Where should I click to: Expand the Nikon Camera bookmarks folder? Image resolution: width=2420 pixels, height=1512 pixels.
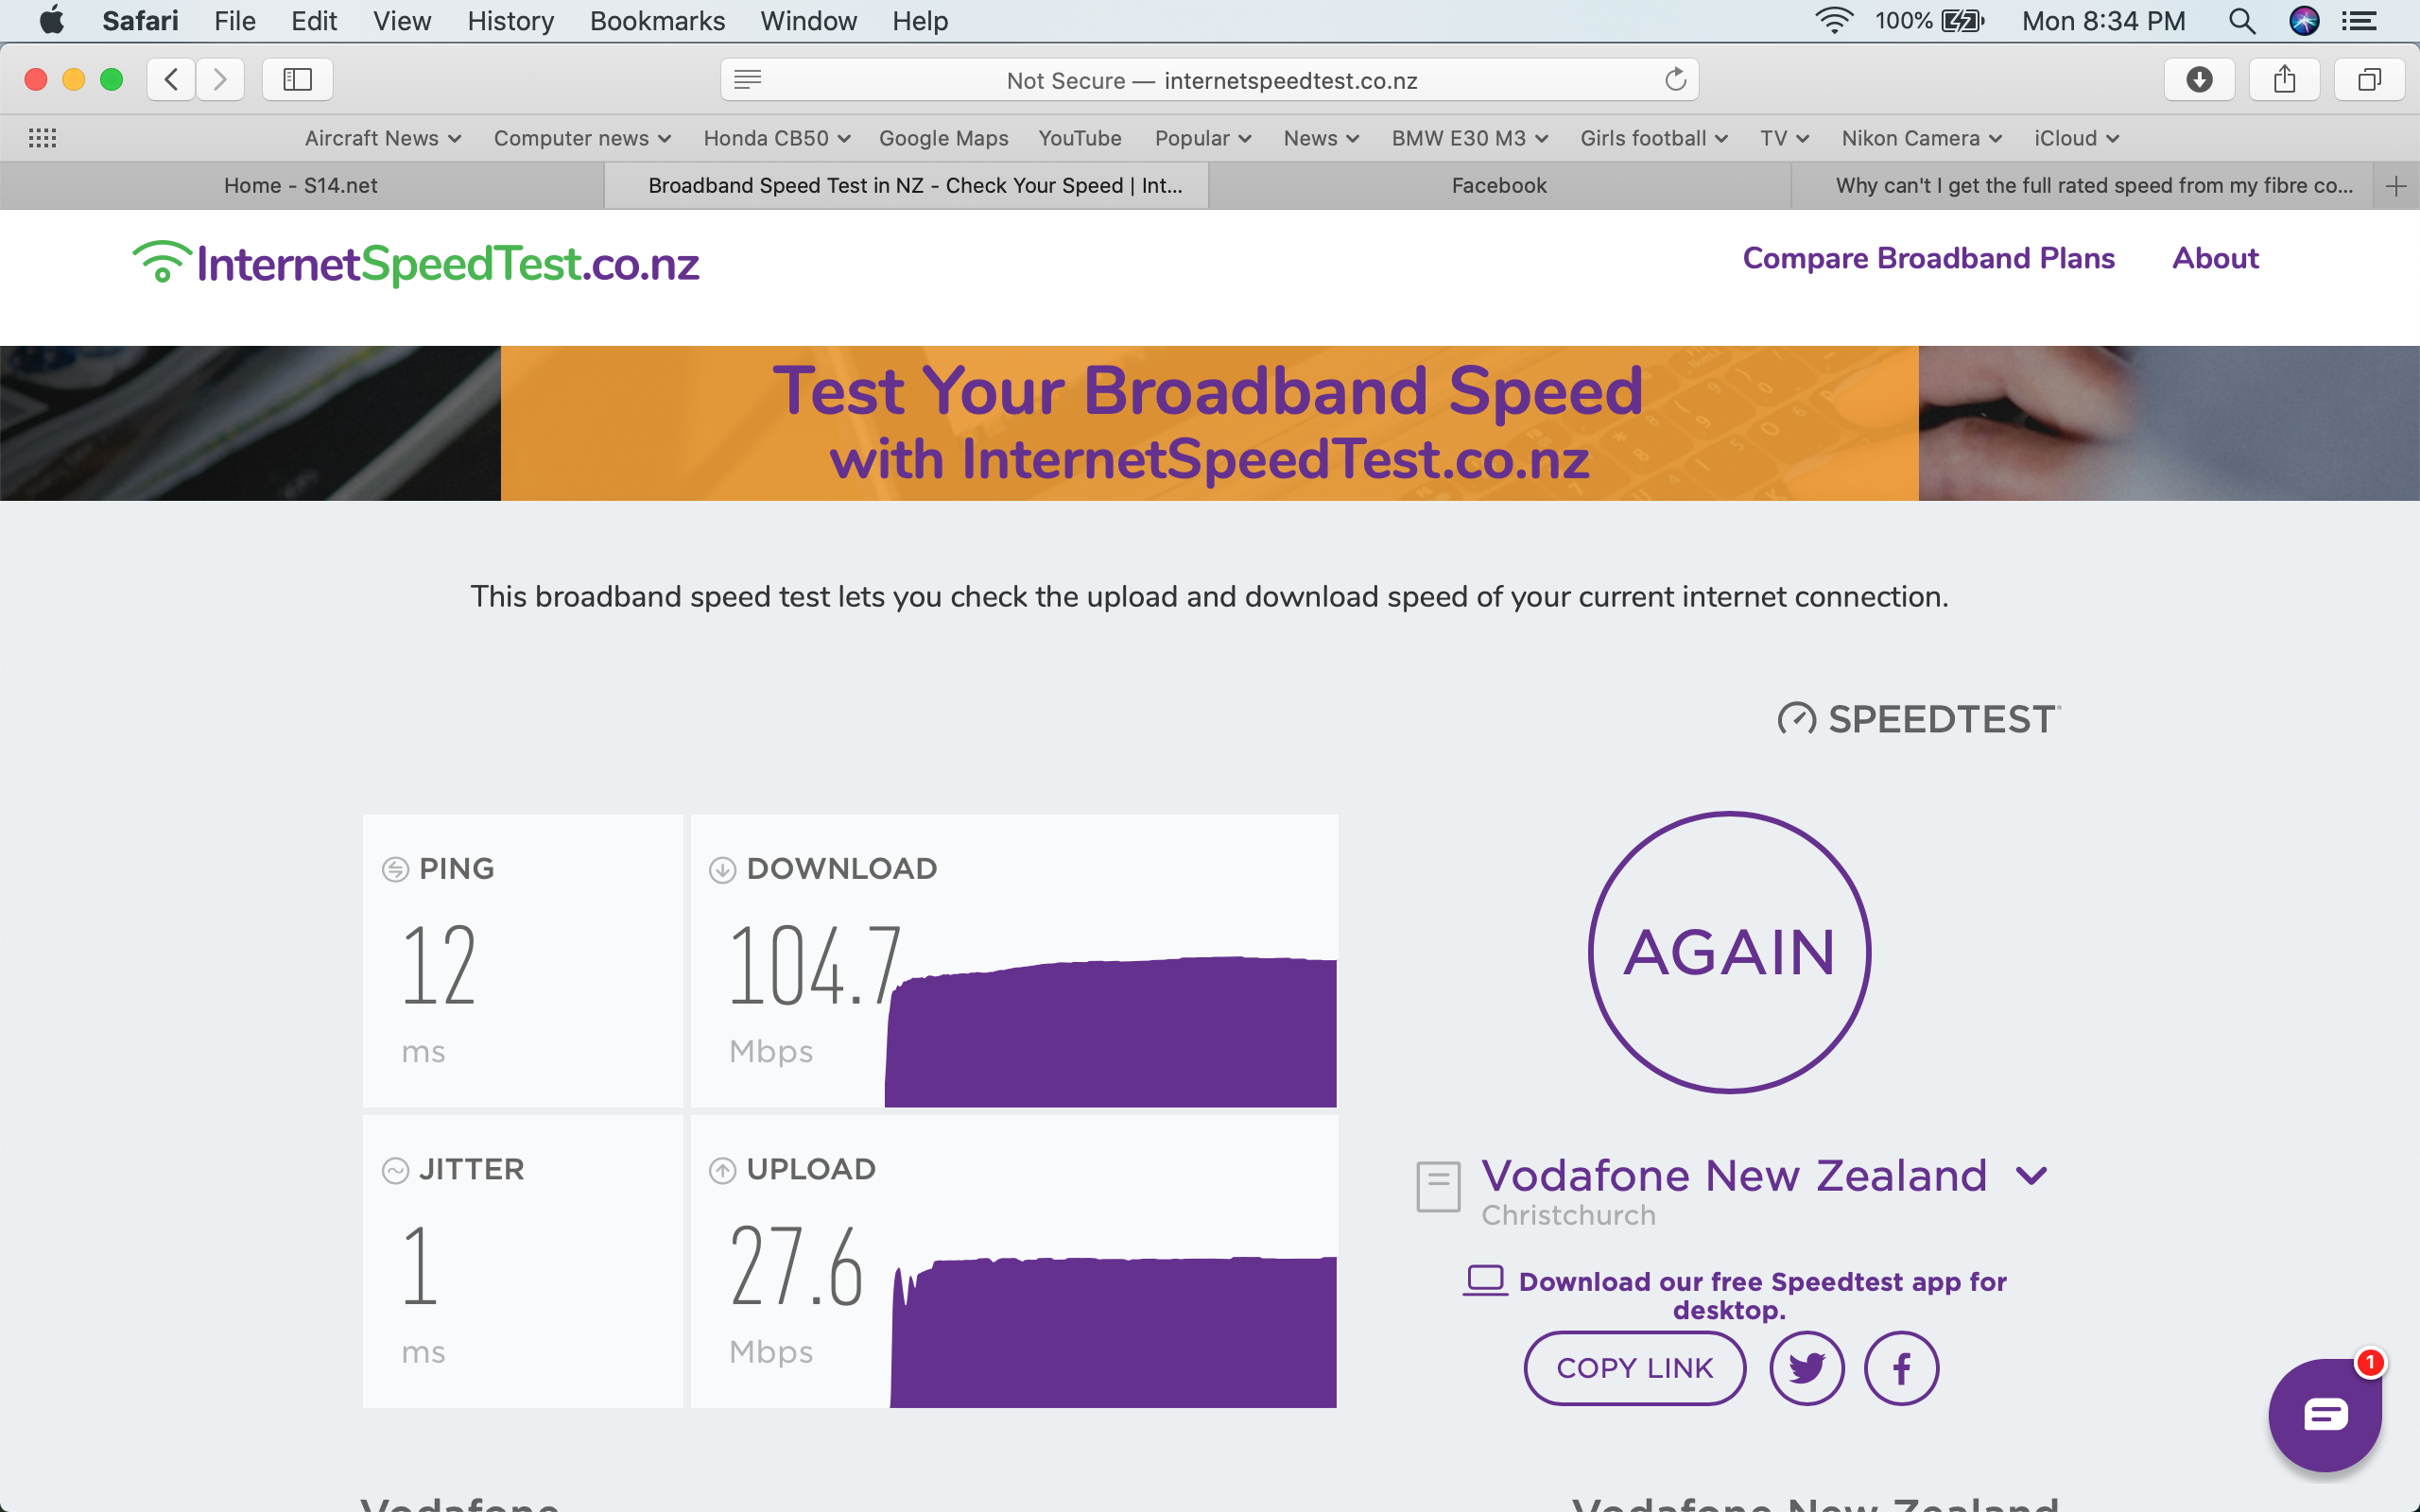pyautogui.click(x=1922, y=138)
